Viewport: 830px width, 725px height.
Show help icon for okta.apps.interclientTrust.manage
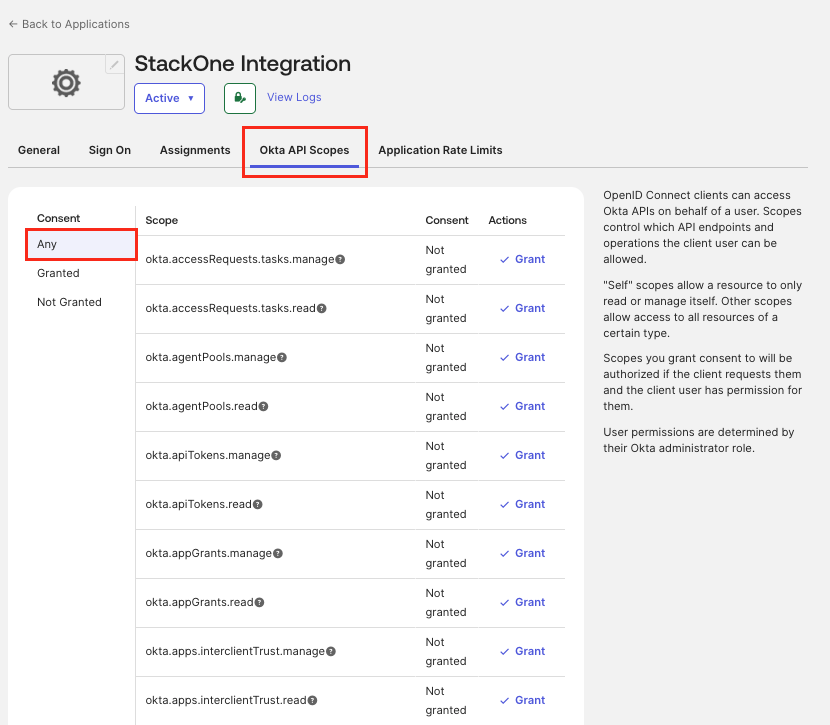tap(331, 651)
